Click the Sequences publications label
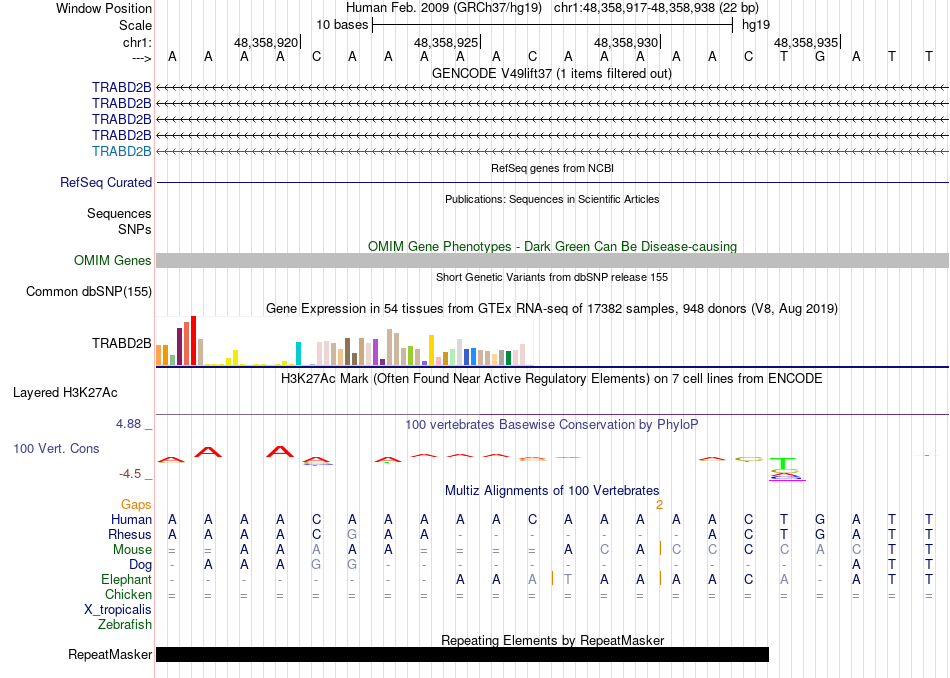This screenshot has height=678, width=950. tap(119, 213)
